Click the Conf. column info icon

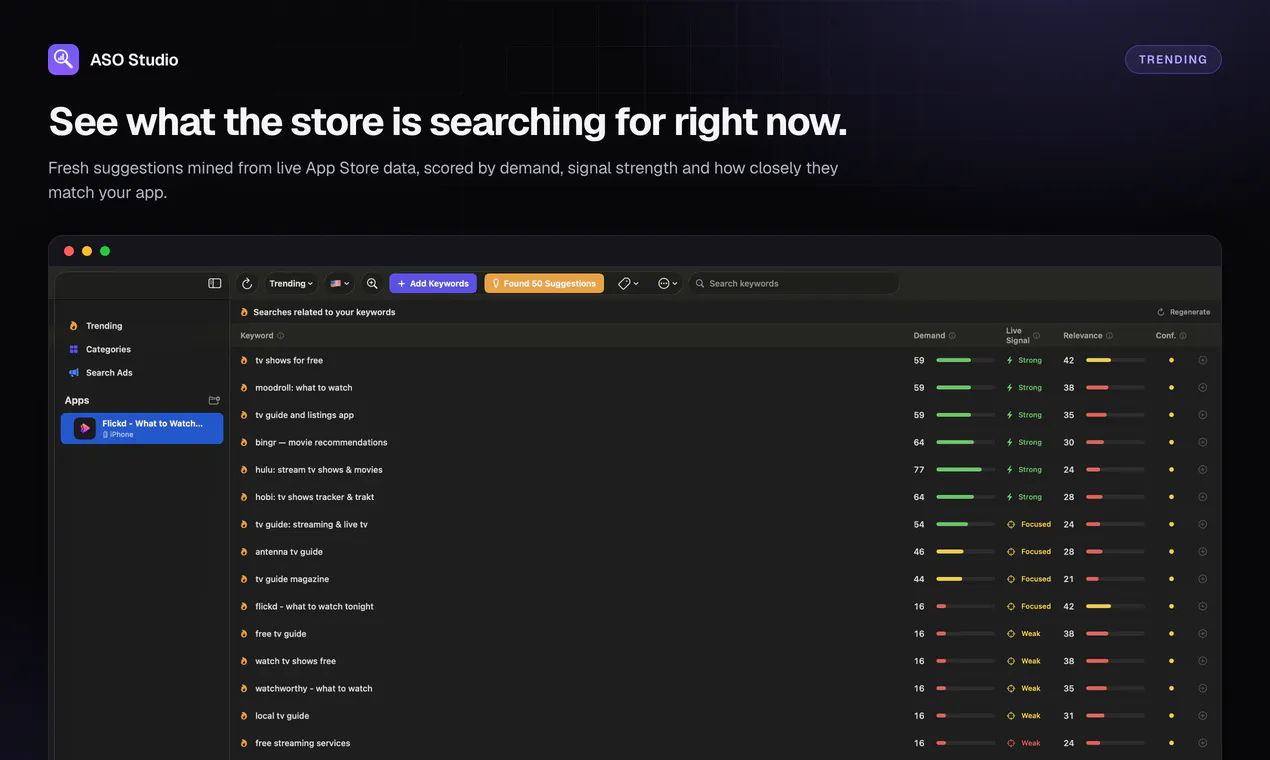click(x=1183, y=336)
